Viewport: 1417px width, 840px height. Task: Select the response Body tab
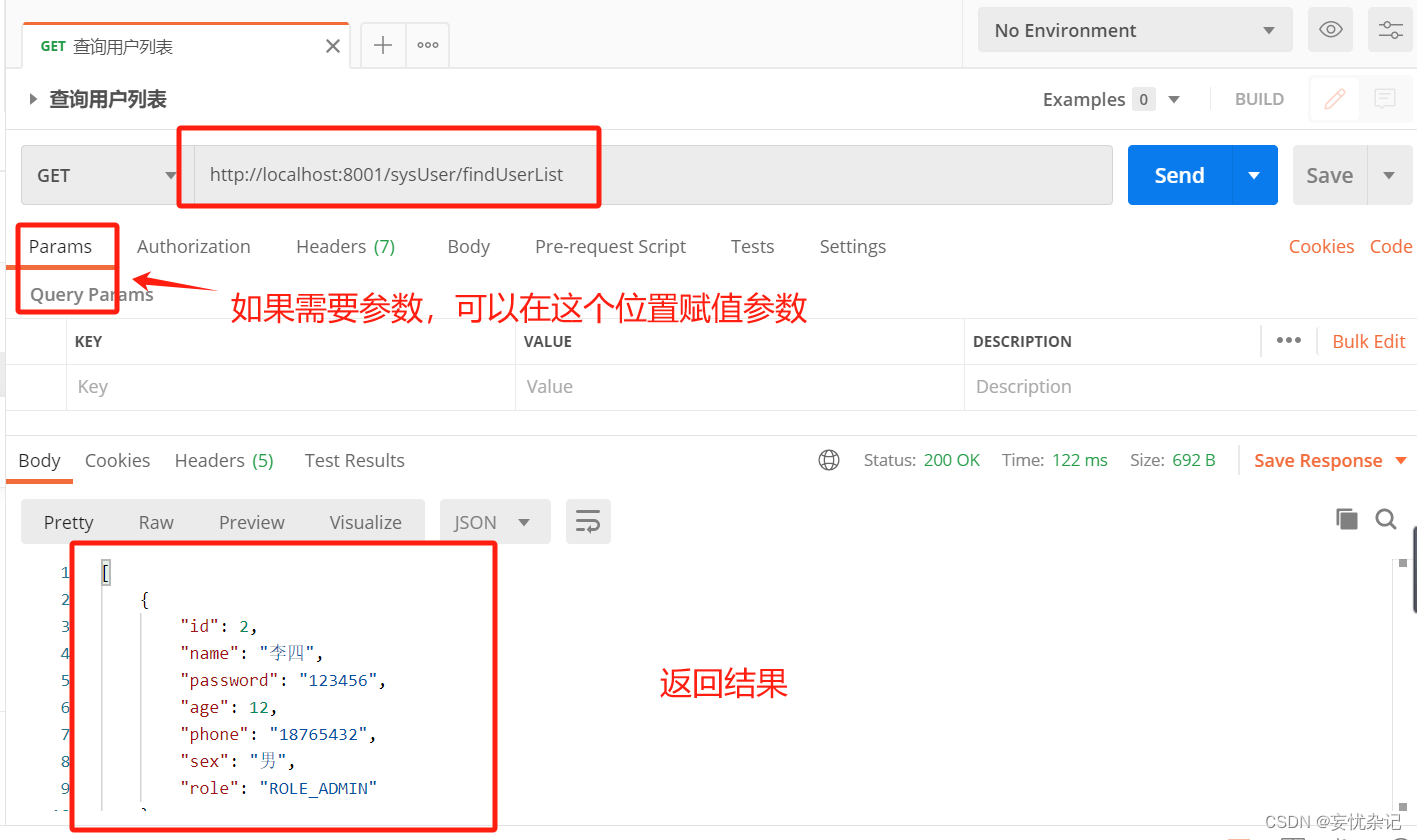tap(39, 460)
